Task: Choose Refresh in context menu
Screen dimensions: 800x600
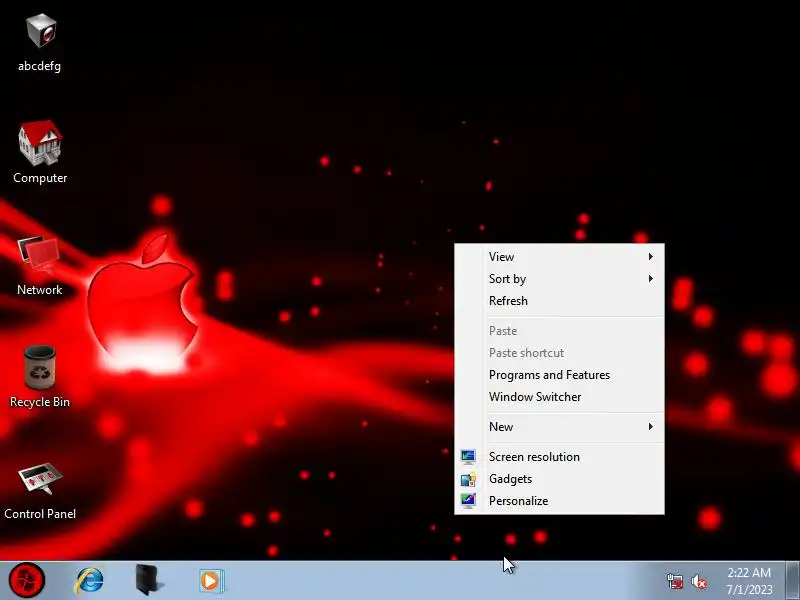Action: [559, 301]
